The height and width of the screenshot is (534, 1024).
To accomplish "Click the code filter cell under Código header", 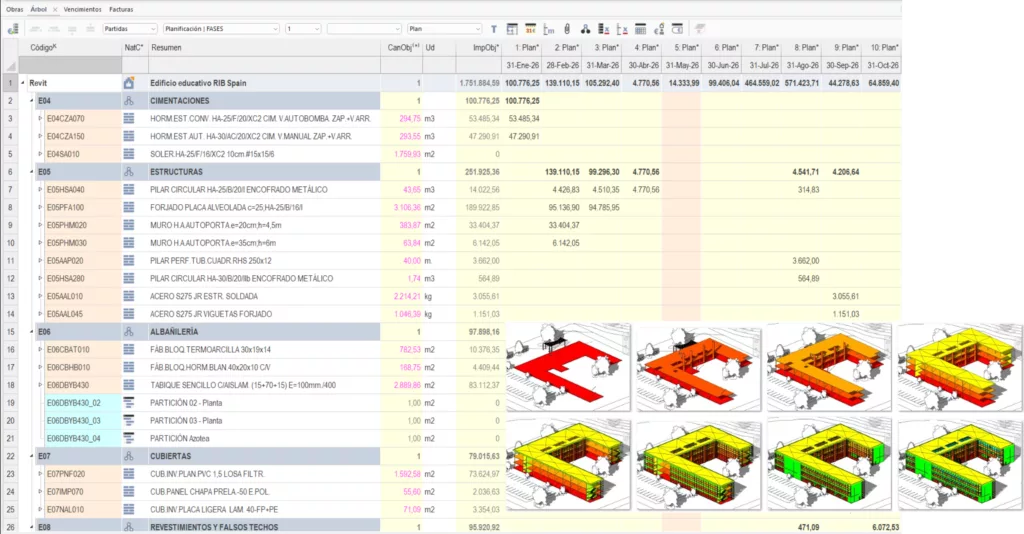I will click(70, 65).
